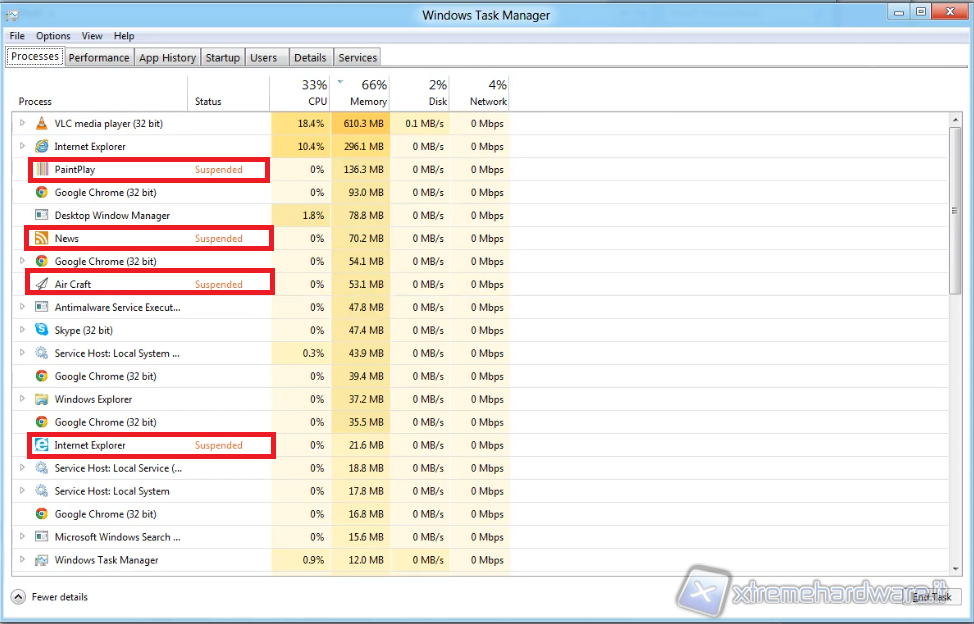974x624 pixels.
Task: Click the VLC media player cone icon
Action: (x=41, y=123)
